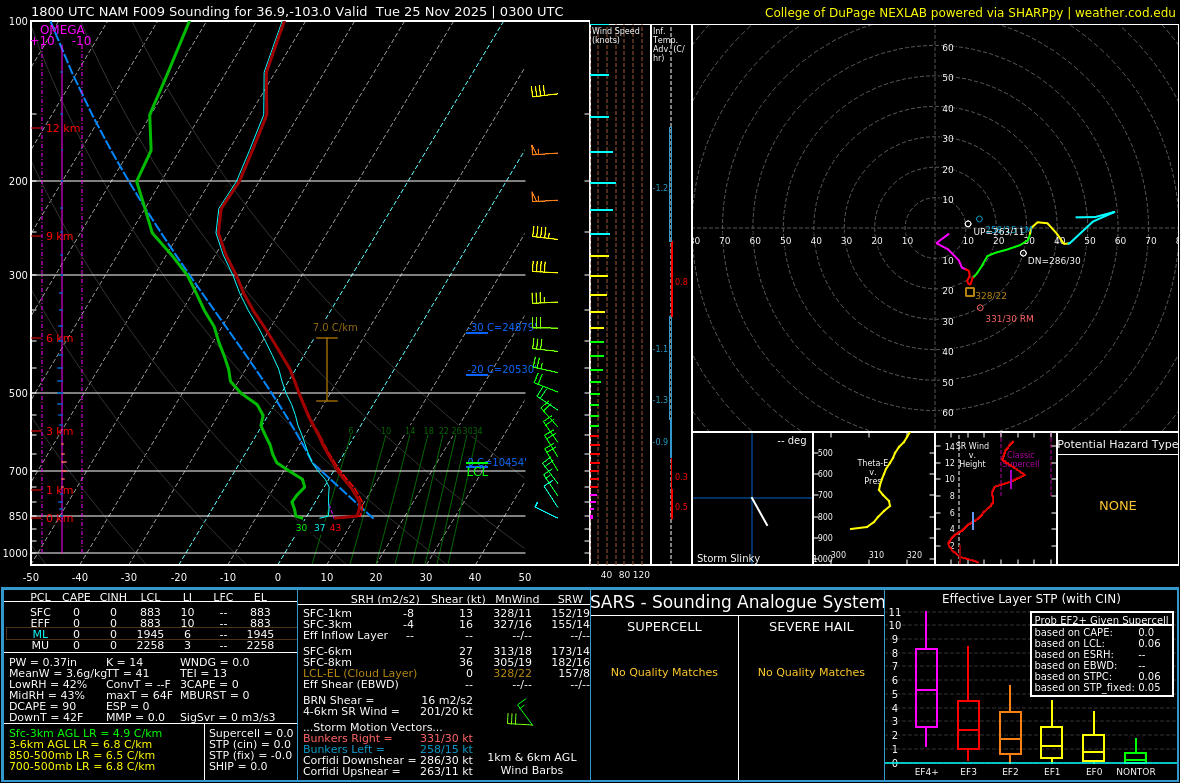The image size is (1180, 783).
Task: Click the 'Classic Supercell' magenta label
Action: [x=1020, y=459]
